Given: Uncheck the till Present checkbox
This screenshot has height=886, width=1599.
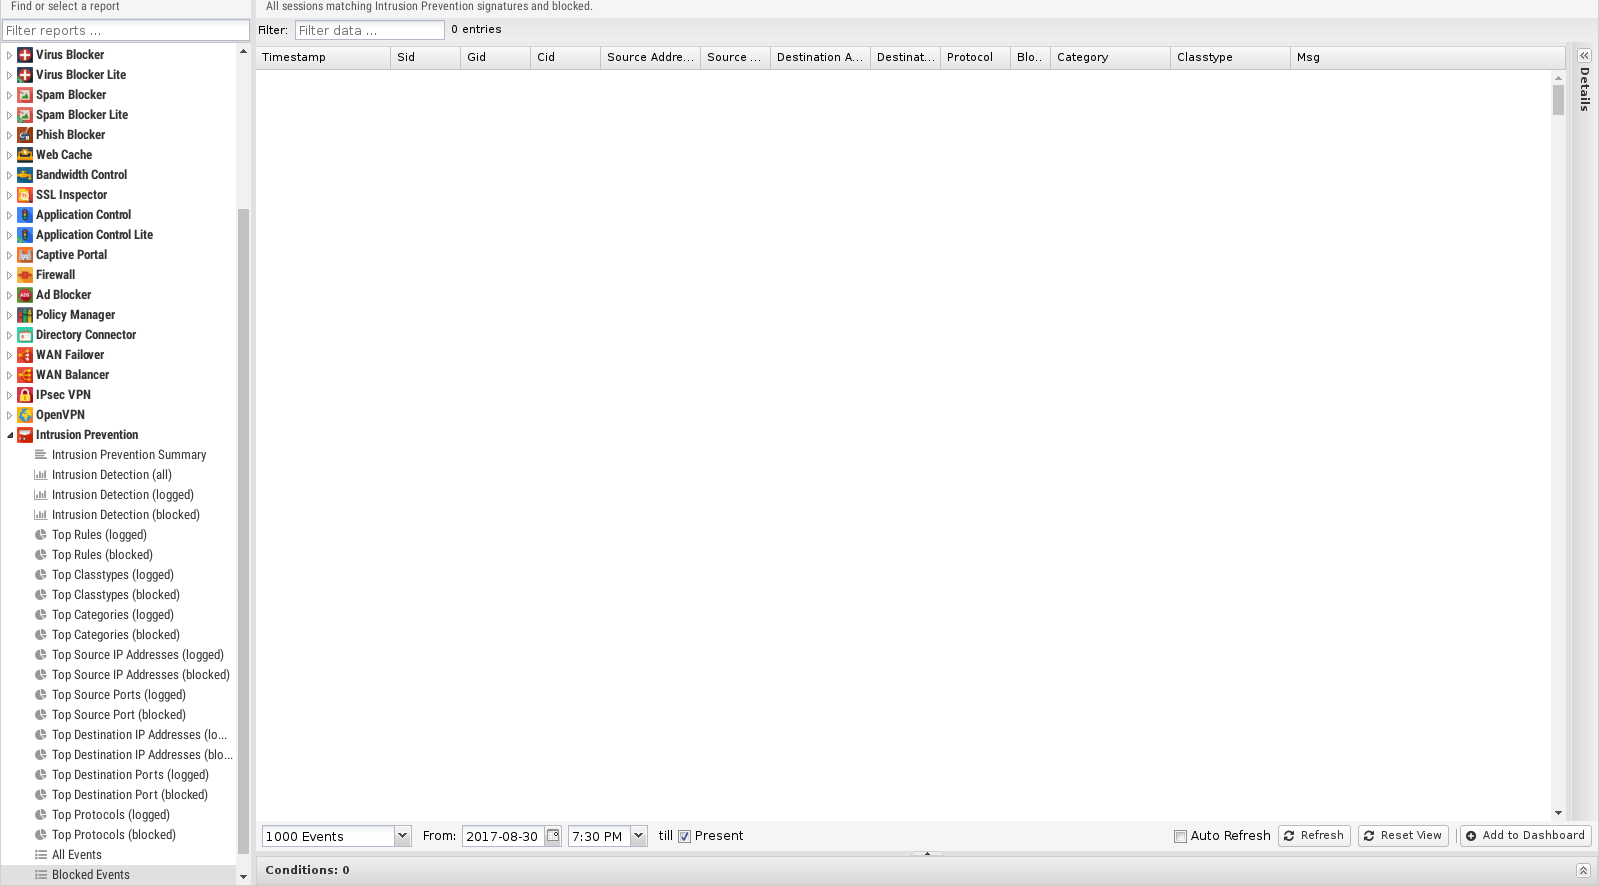Looking at the screenshot, I should point(684,836).
